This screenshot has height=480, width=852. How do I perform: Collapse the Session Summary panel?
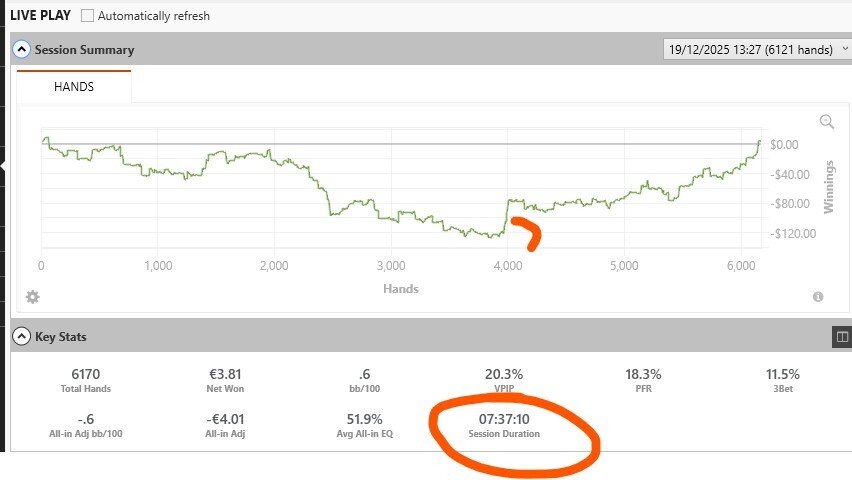(x=21, y=49)
